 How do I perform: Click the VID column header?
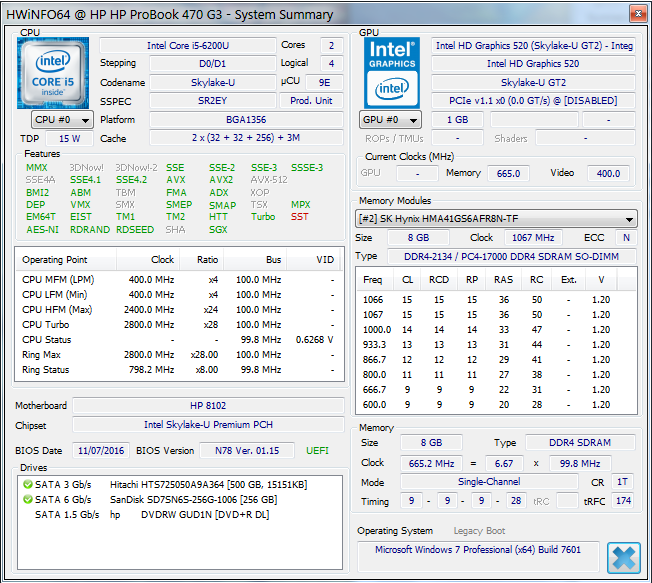point(314,260)
